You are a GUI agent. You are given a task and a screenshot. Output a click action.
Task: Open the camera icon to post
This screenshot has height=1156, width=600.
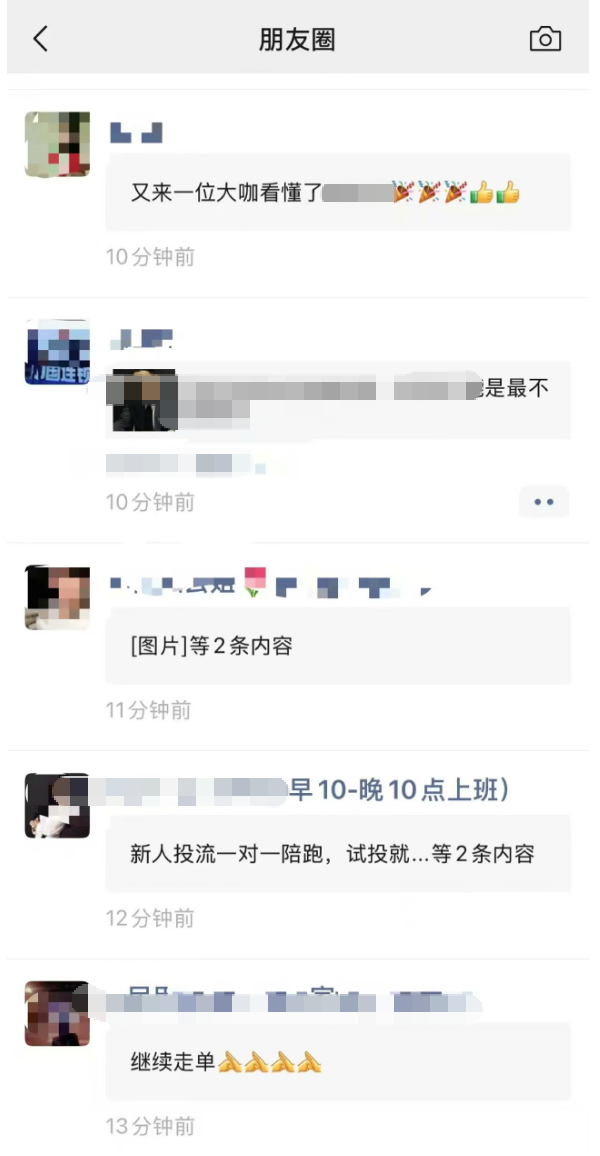click(545, 38)
